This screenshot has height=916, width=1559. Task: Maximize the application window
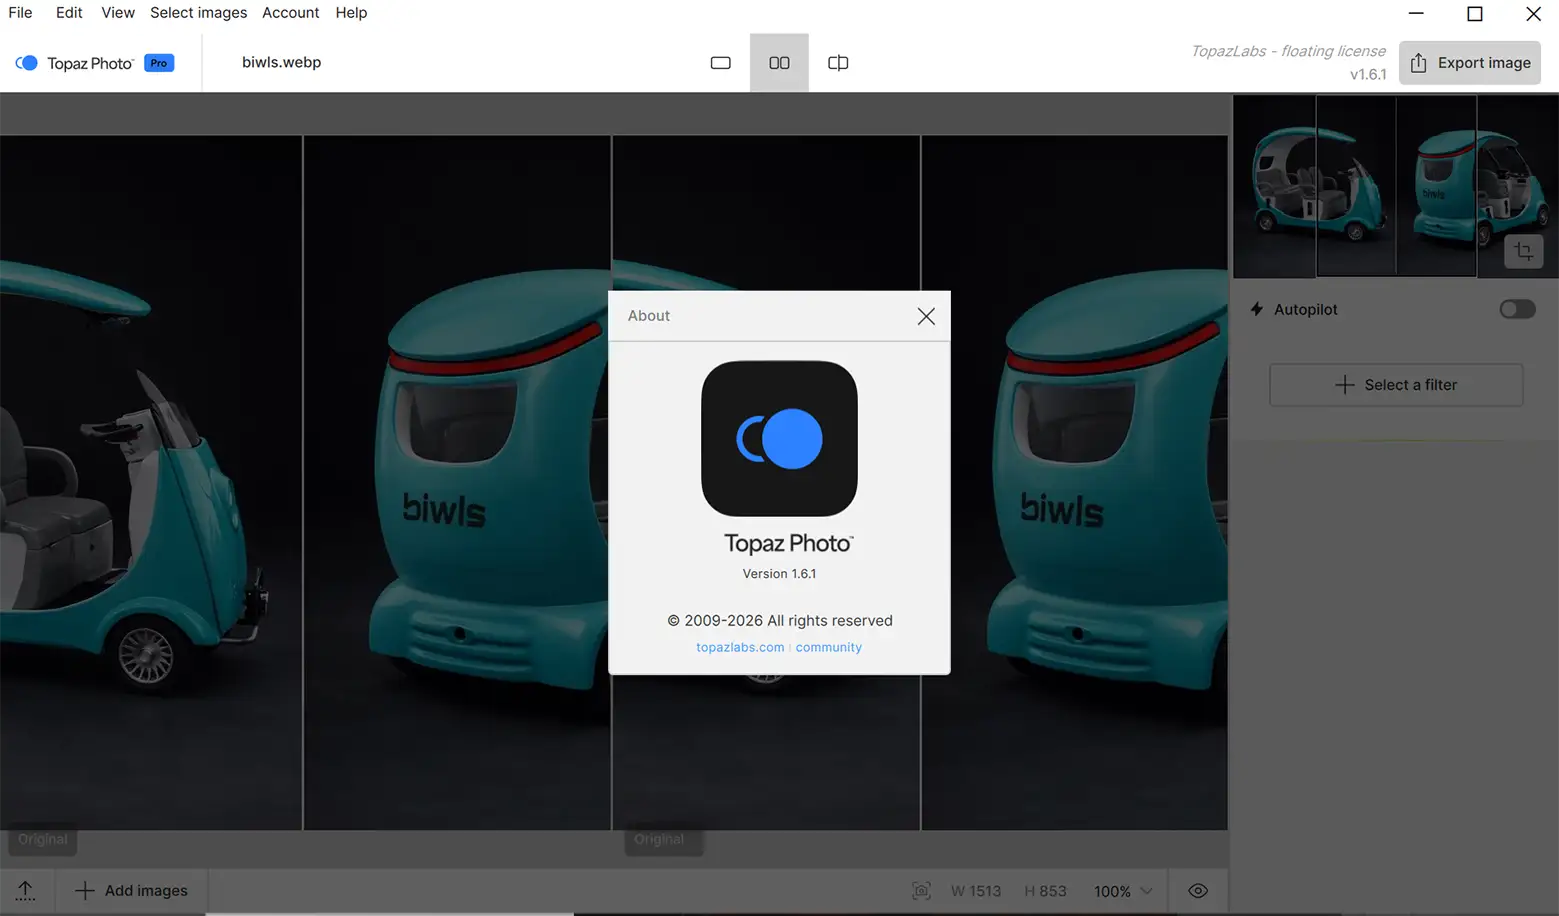point(1474,14)
